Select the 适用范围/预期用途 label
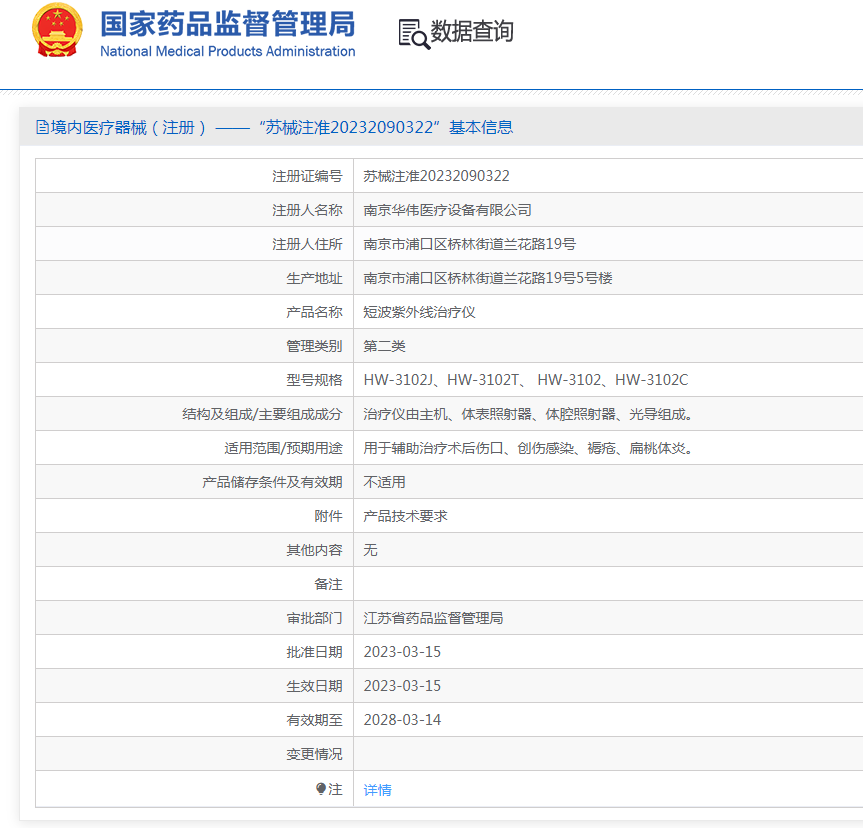The height and width of the screenshot is (828, 863). [x=283, y=448]
